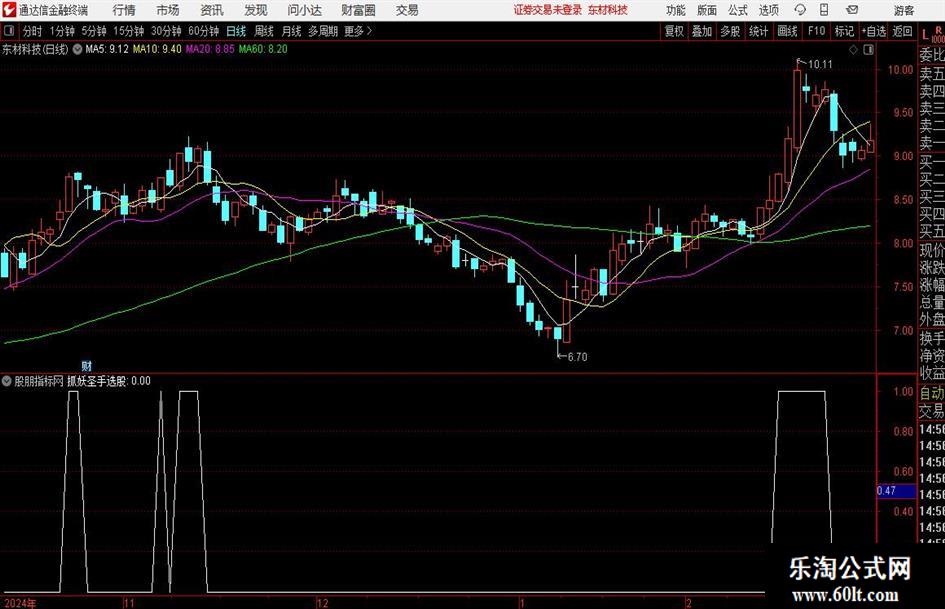Click the 通达信 red logo icon
Image resolution: width=945 pixels, height=609 pixels.
[x=9, y=10]
